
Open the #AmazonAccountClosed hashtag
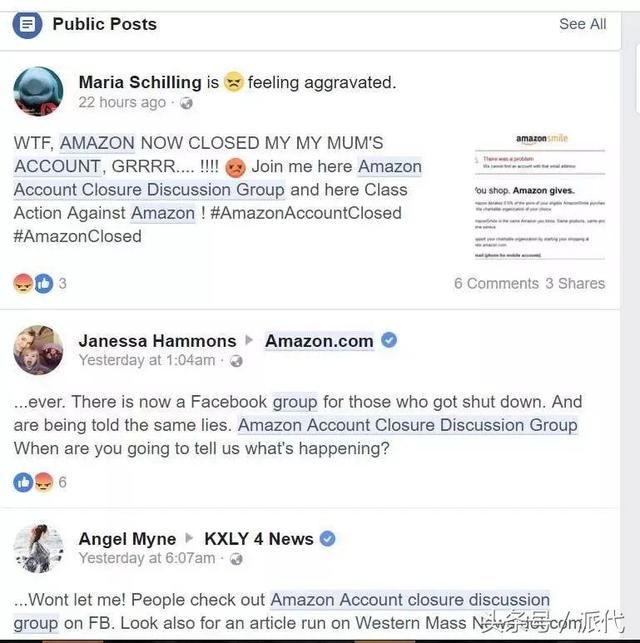point(306,213)
